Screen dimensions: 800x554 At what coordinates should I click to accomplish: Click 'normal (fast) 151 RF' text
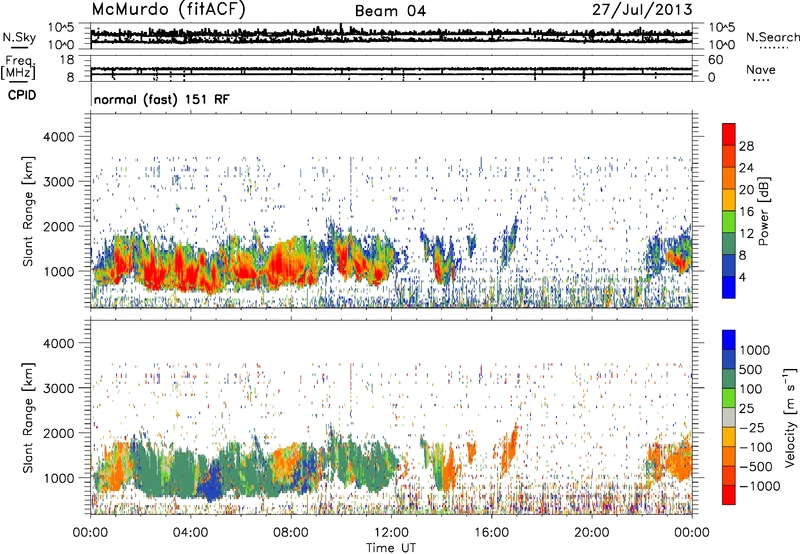162,99
